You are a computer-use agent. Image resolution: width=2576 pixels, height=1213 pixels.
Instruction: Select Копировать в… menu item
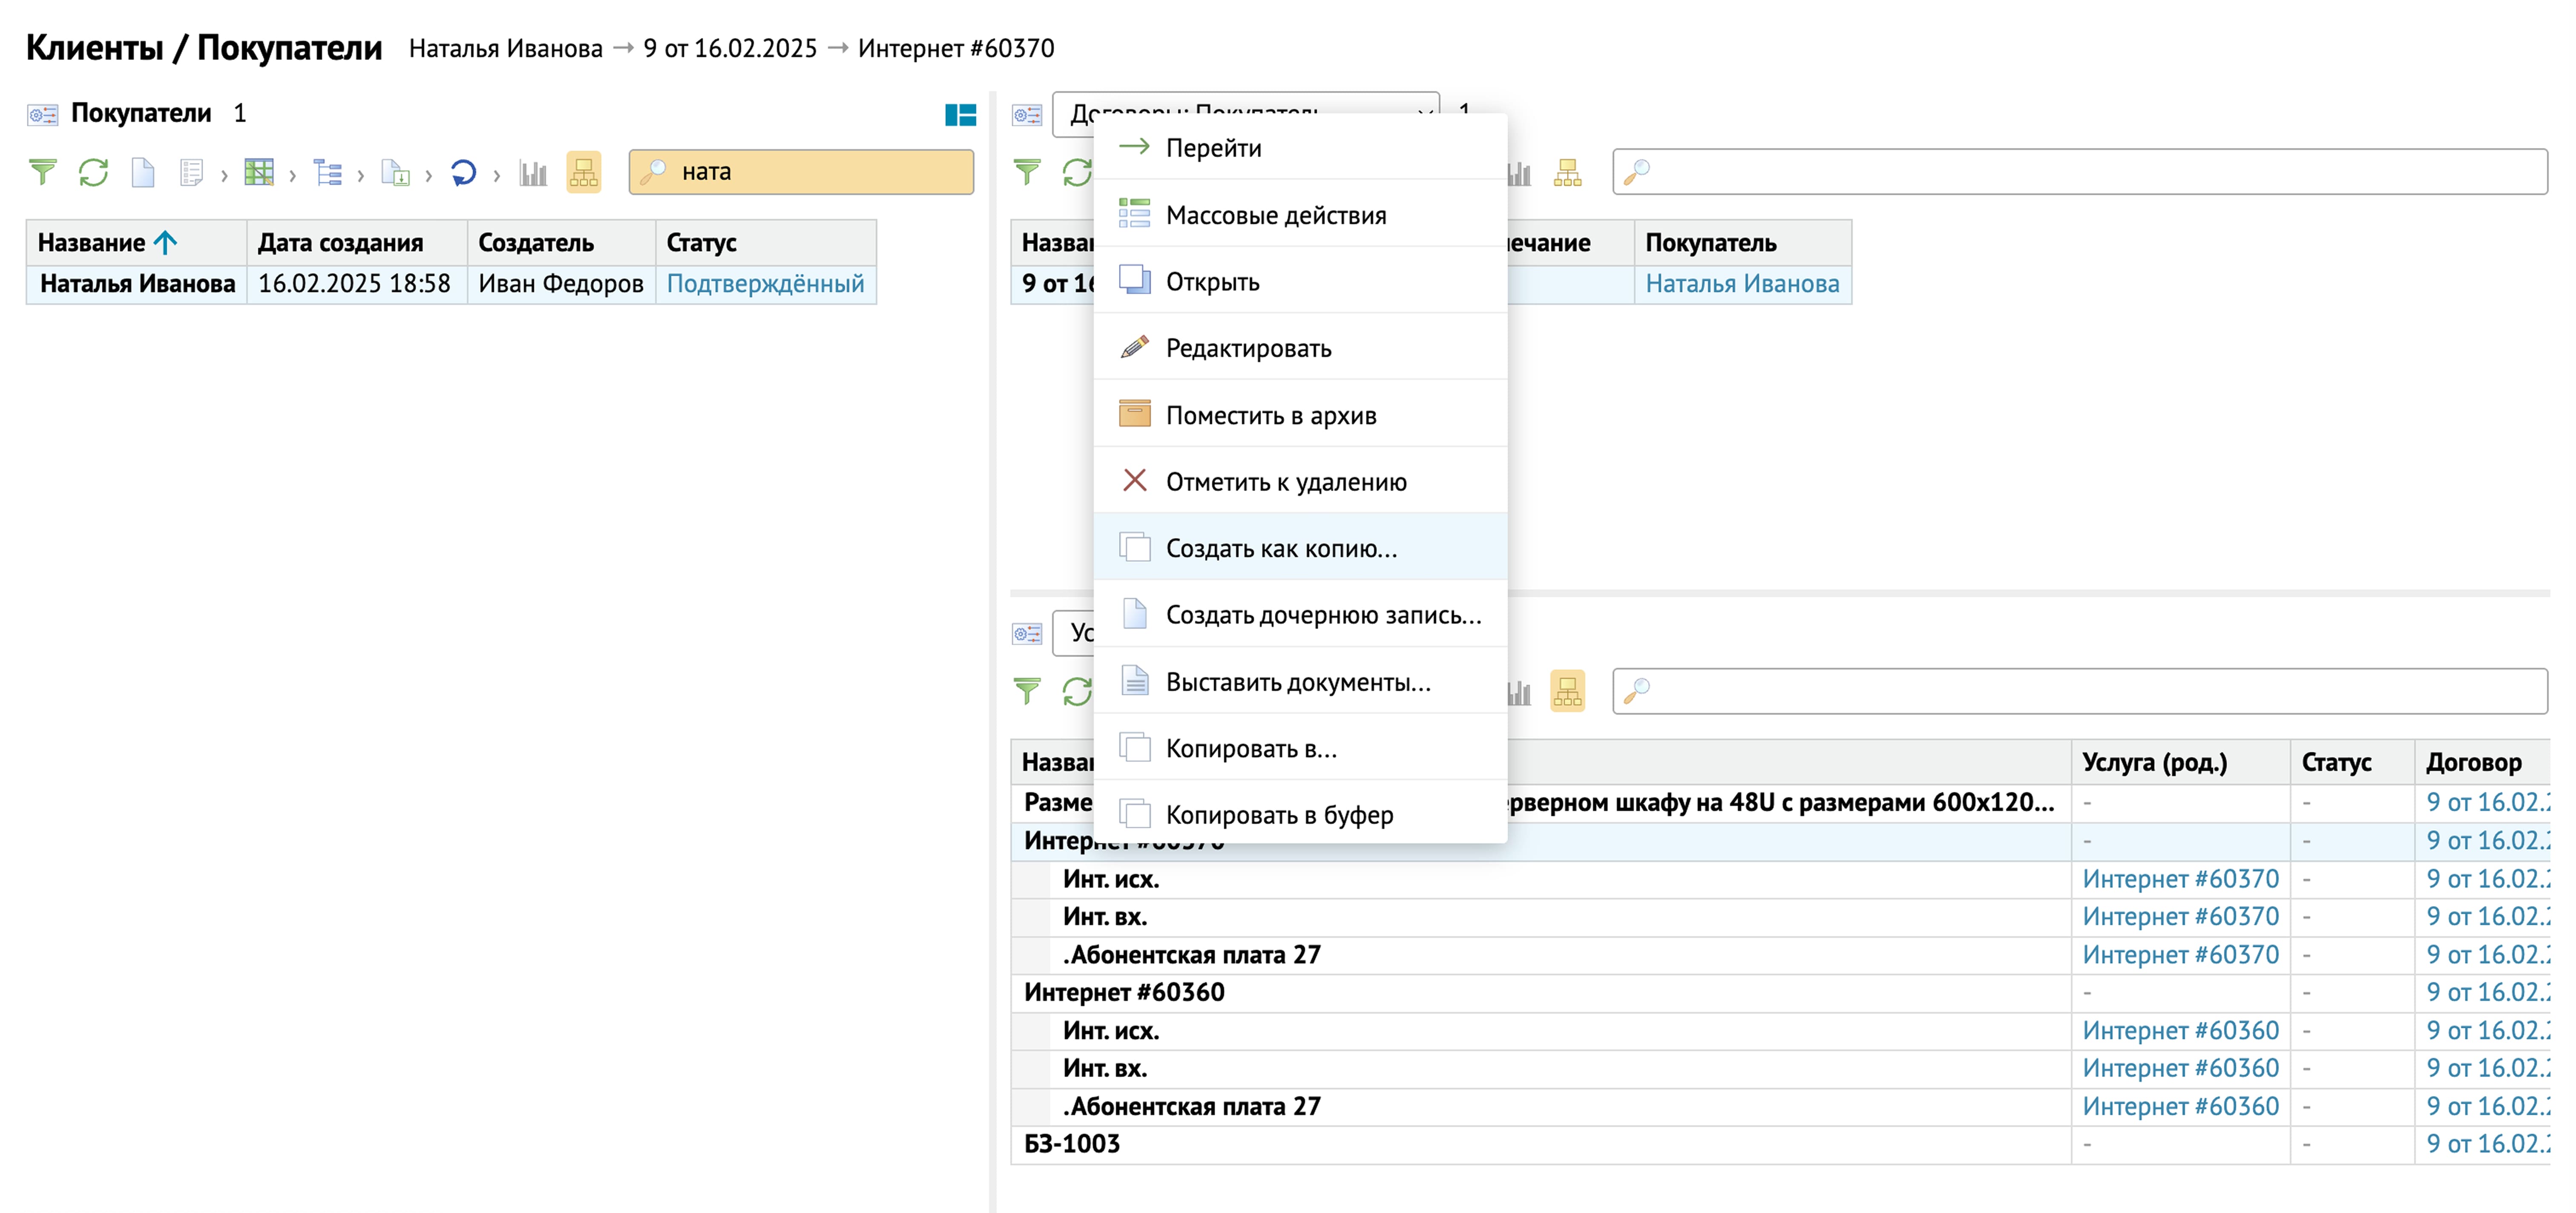[1300, 747]
